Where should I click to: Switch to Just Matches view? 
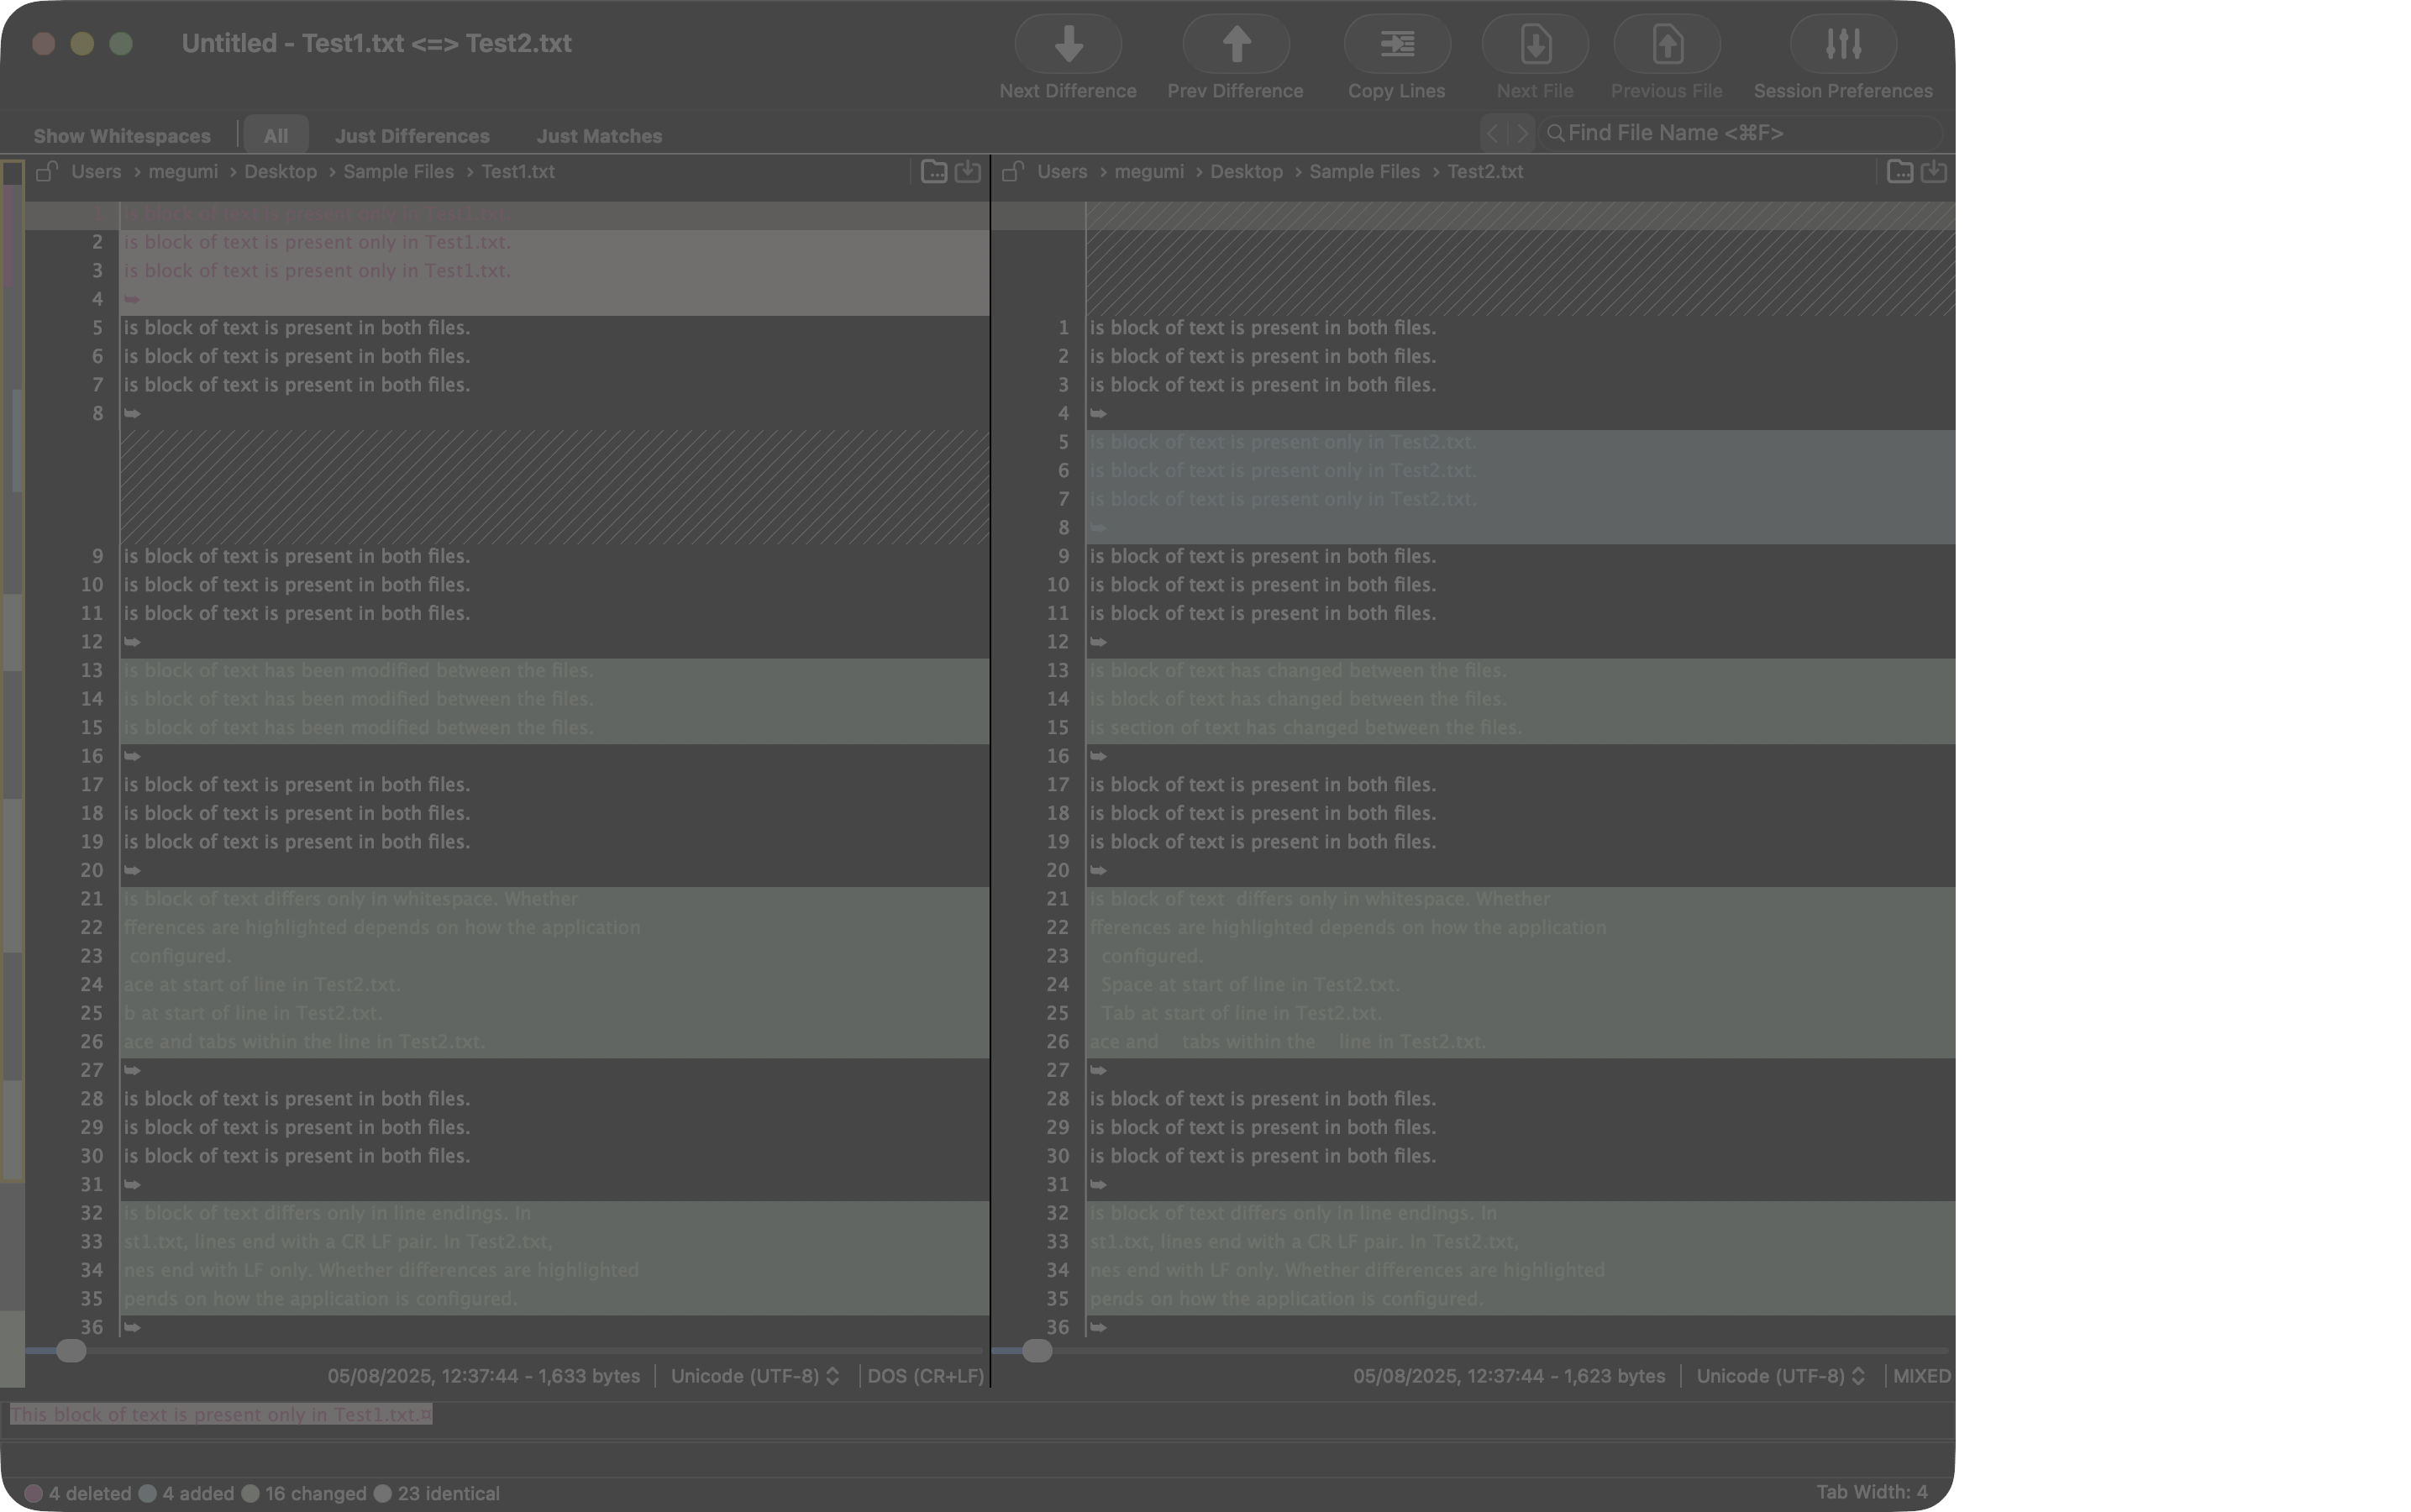tap(599, 136)
